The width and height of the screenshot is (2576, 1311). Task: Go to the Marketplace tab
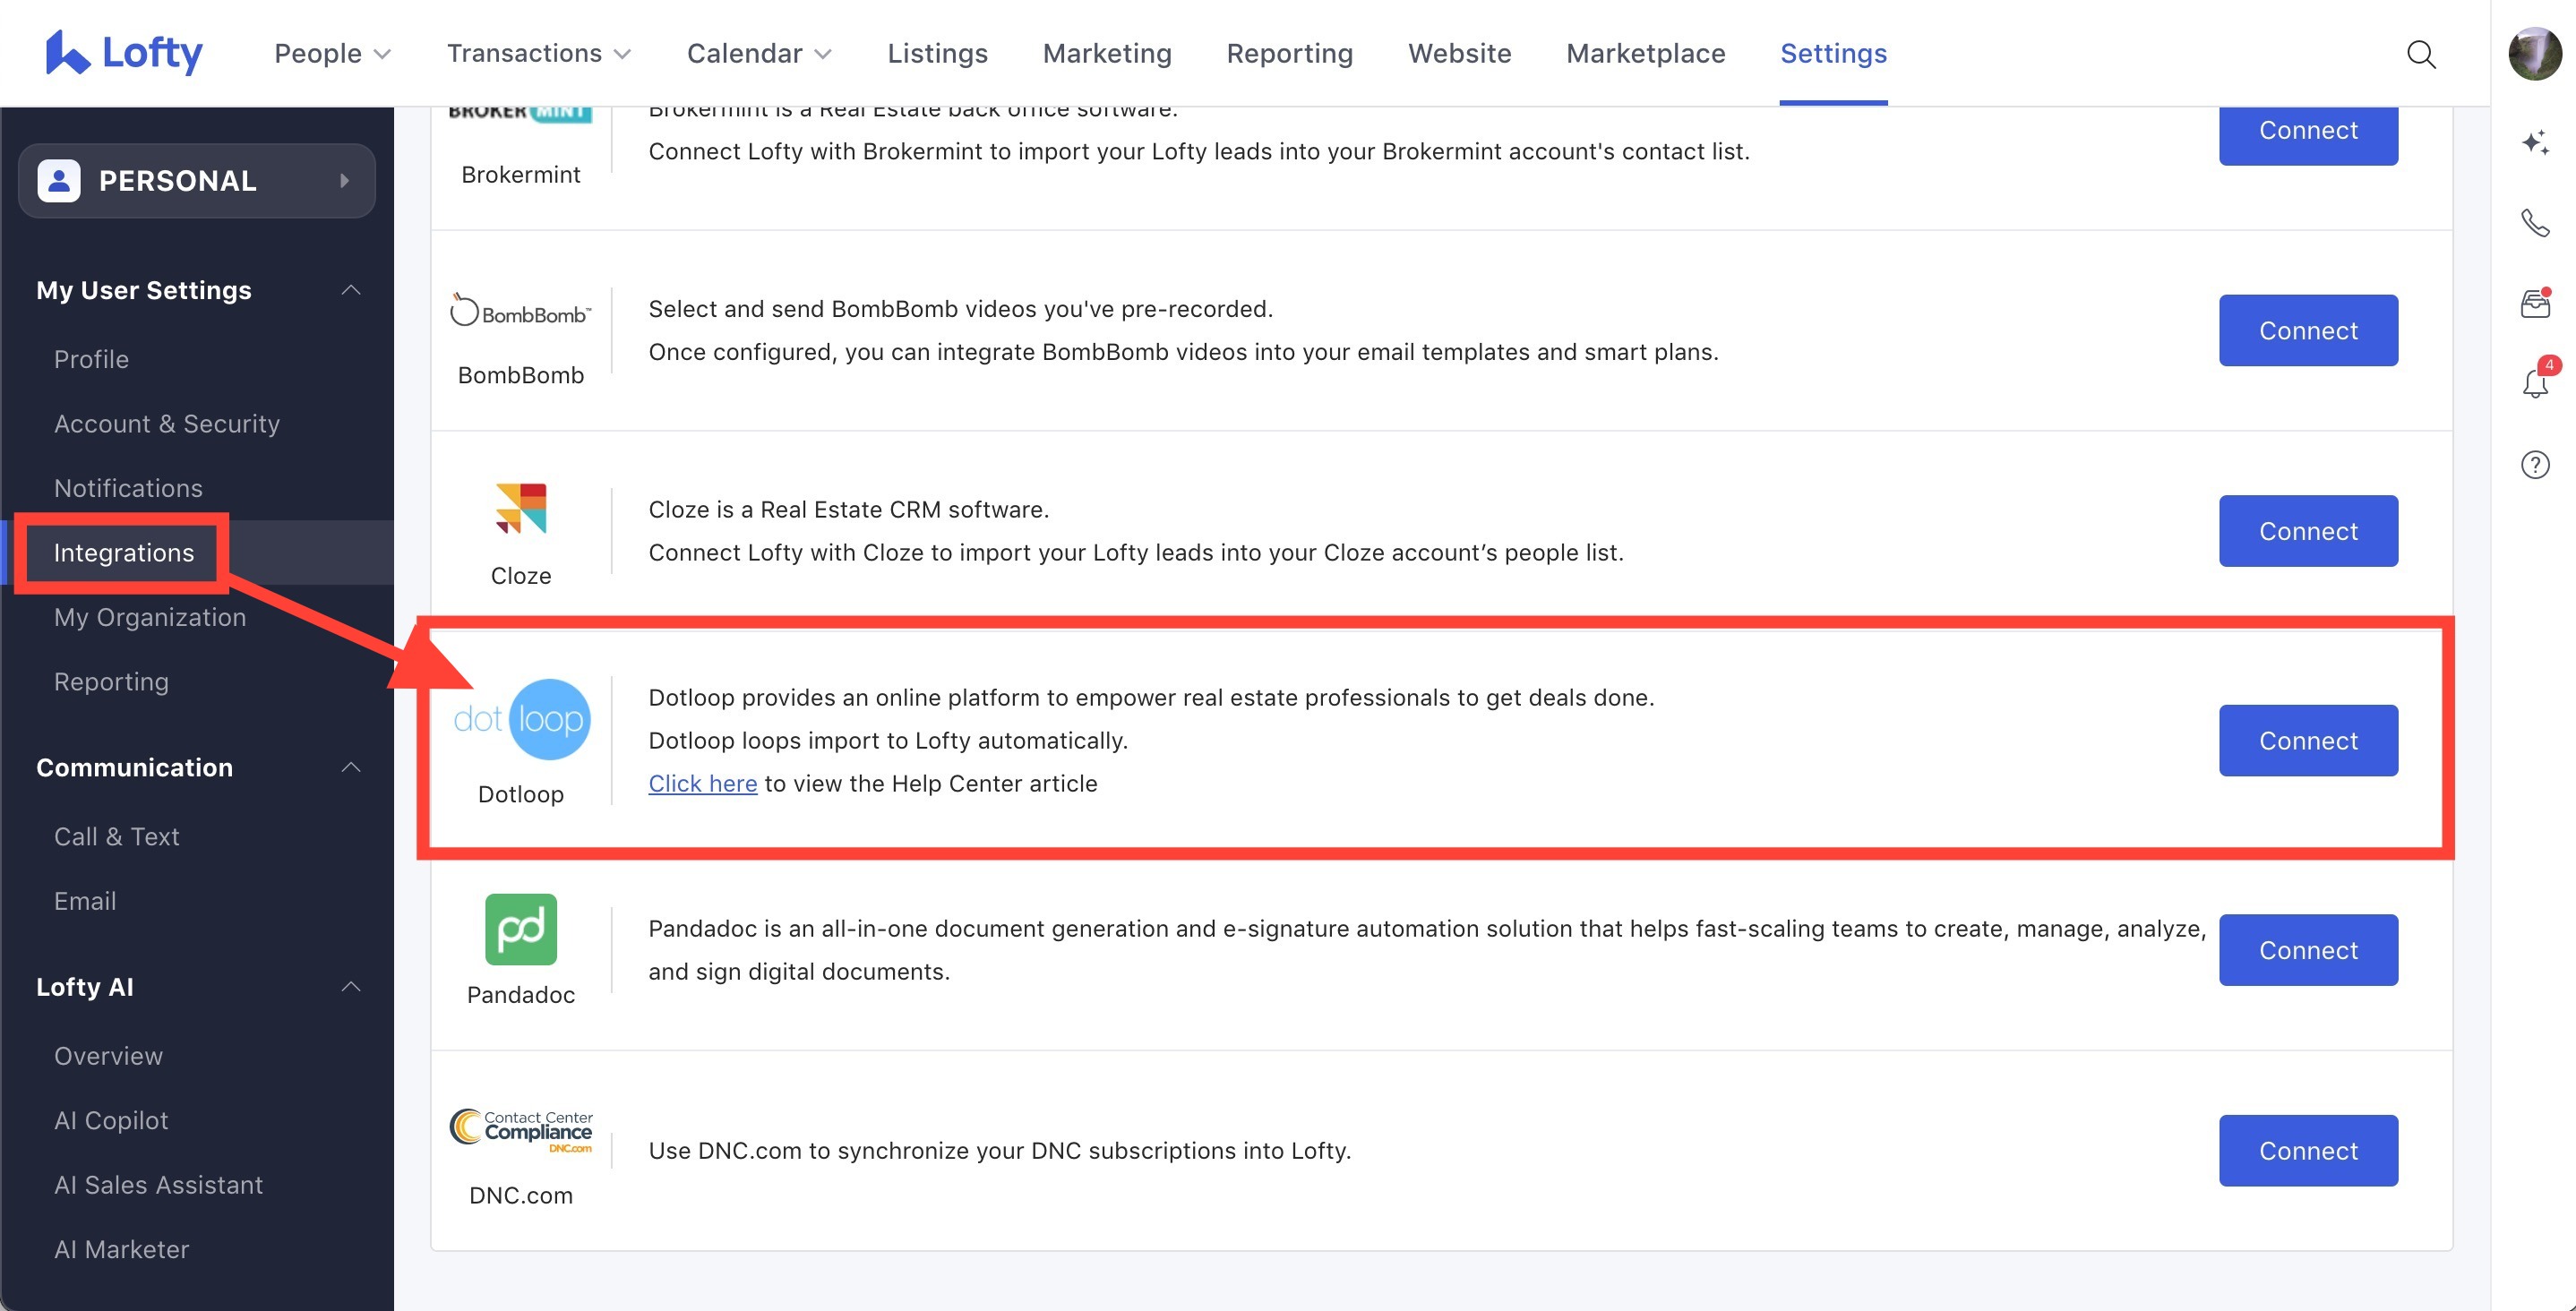pos(1645,54)
